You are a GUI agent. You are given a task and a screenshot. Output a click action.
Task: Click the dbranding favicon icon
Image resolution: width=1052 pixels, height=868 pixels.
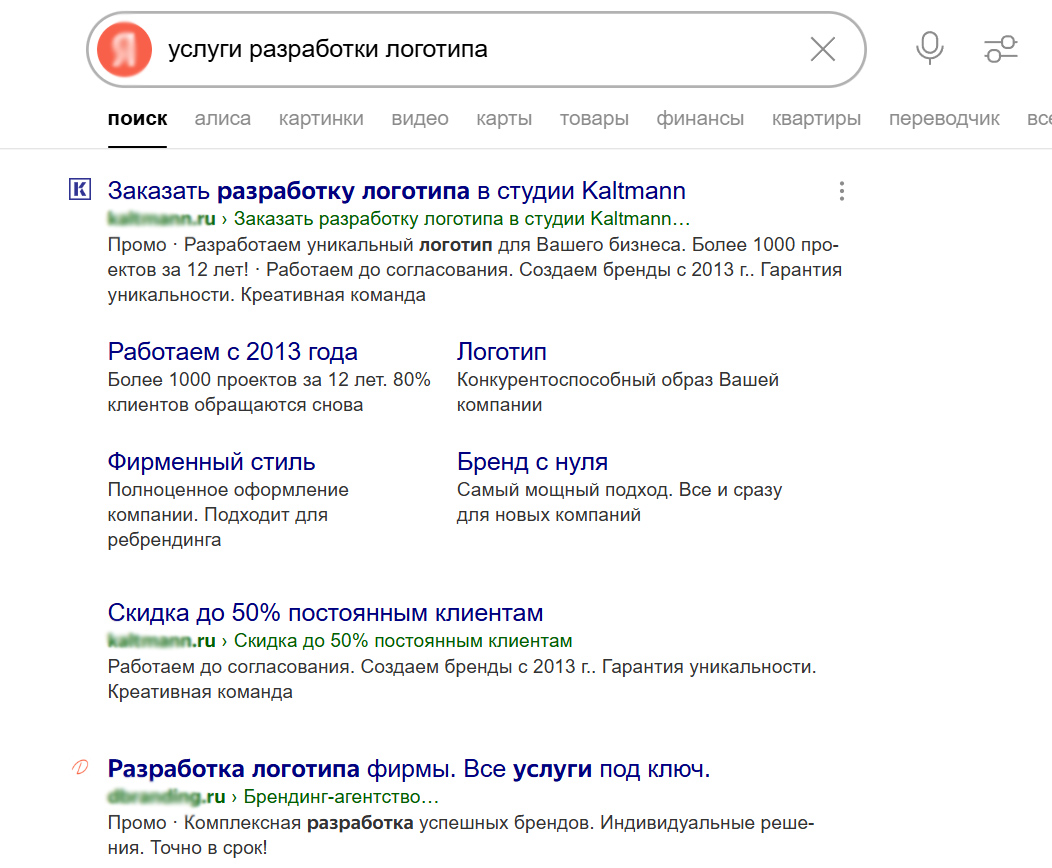(80, 768)
